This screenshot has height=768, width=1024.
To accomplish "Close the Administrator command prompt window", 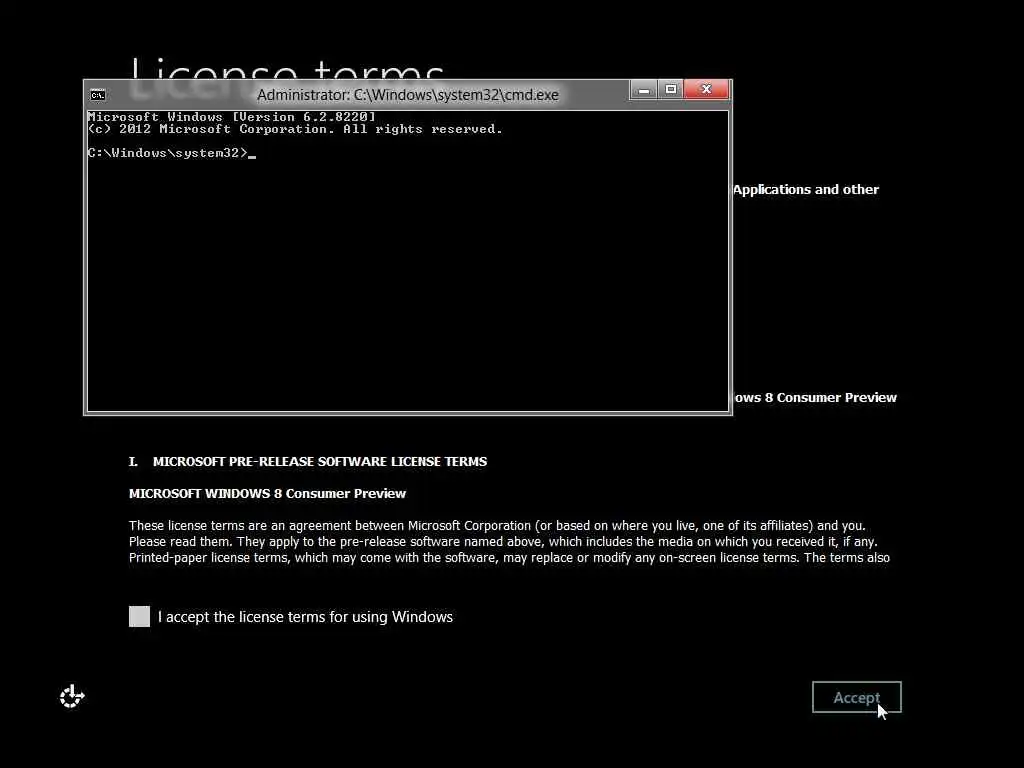I will tap(706, 89).
